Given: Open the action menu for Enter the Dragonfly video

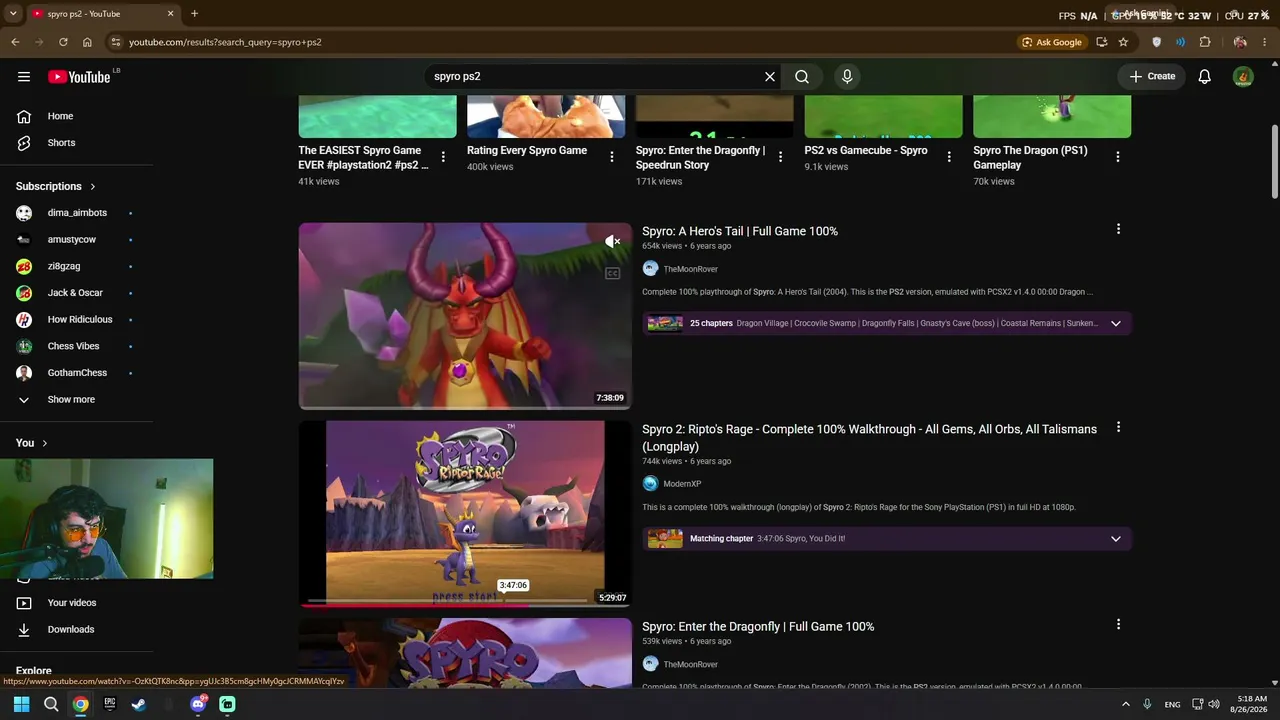Looking at the screenshot, I should click(1118, 625).
